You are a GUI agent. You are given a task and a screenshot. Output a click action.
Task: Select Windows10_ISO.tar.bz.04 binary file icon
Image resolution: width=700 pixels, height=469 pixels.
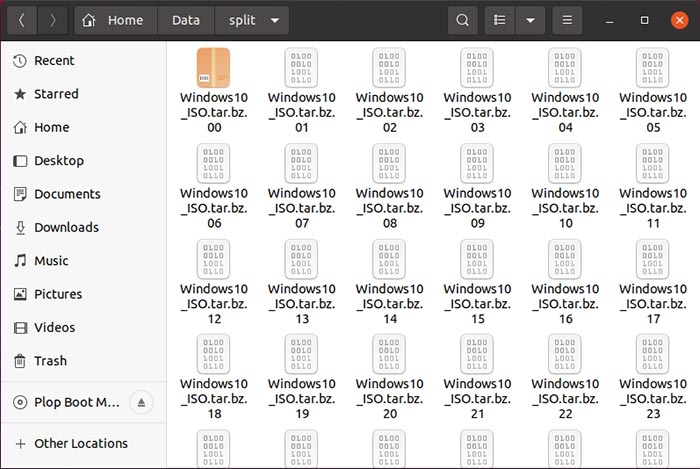point(565,68)
